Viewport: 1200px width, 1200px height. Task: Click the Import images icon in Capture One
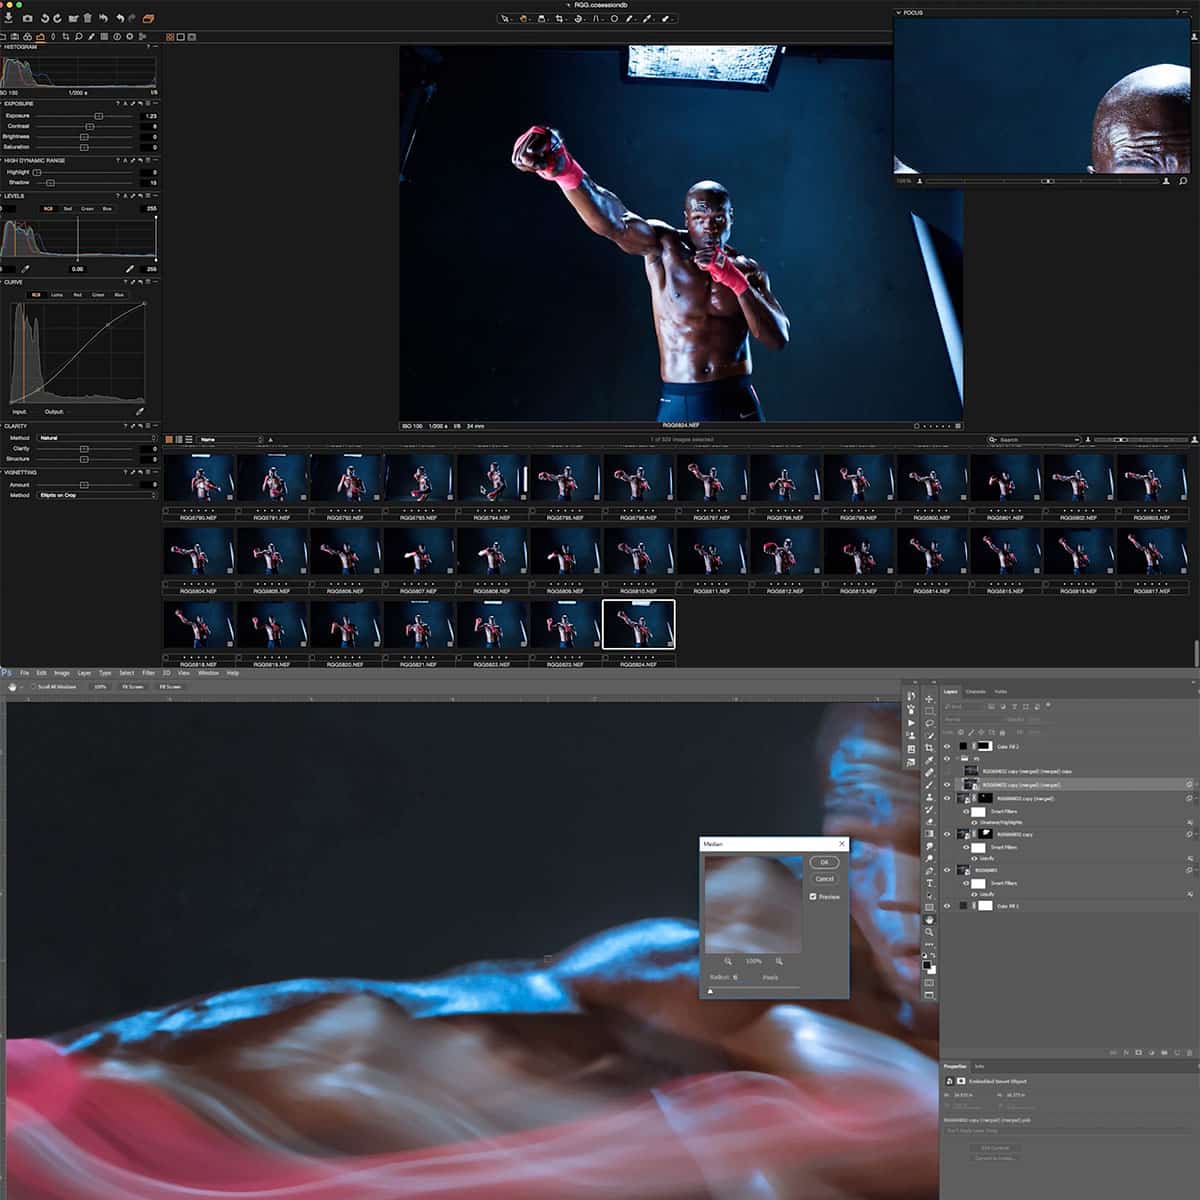pos(8,17)
